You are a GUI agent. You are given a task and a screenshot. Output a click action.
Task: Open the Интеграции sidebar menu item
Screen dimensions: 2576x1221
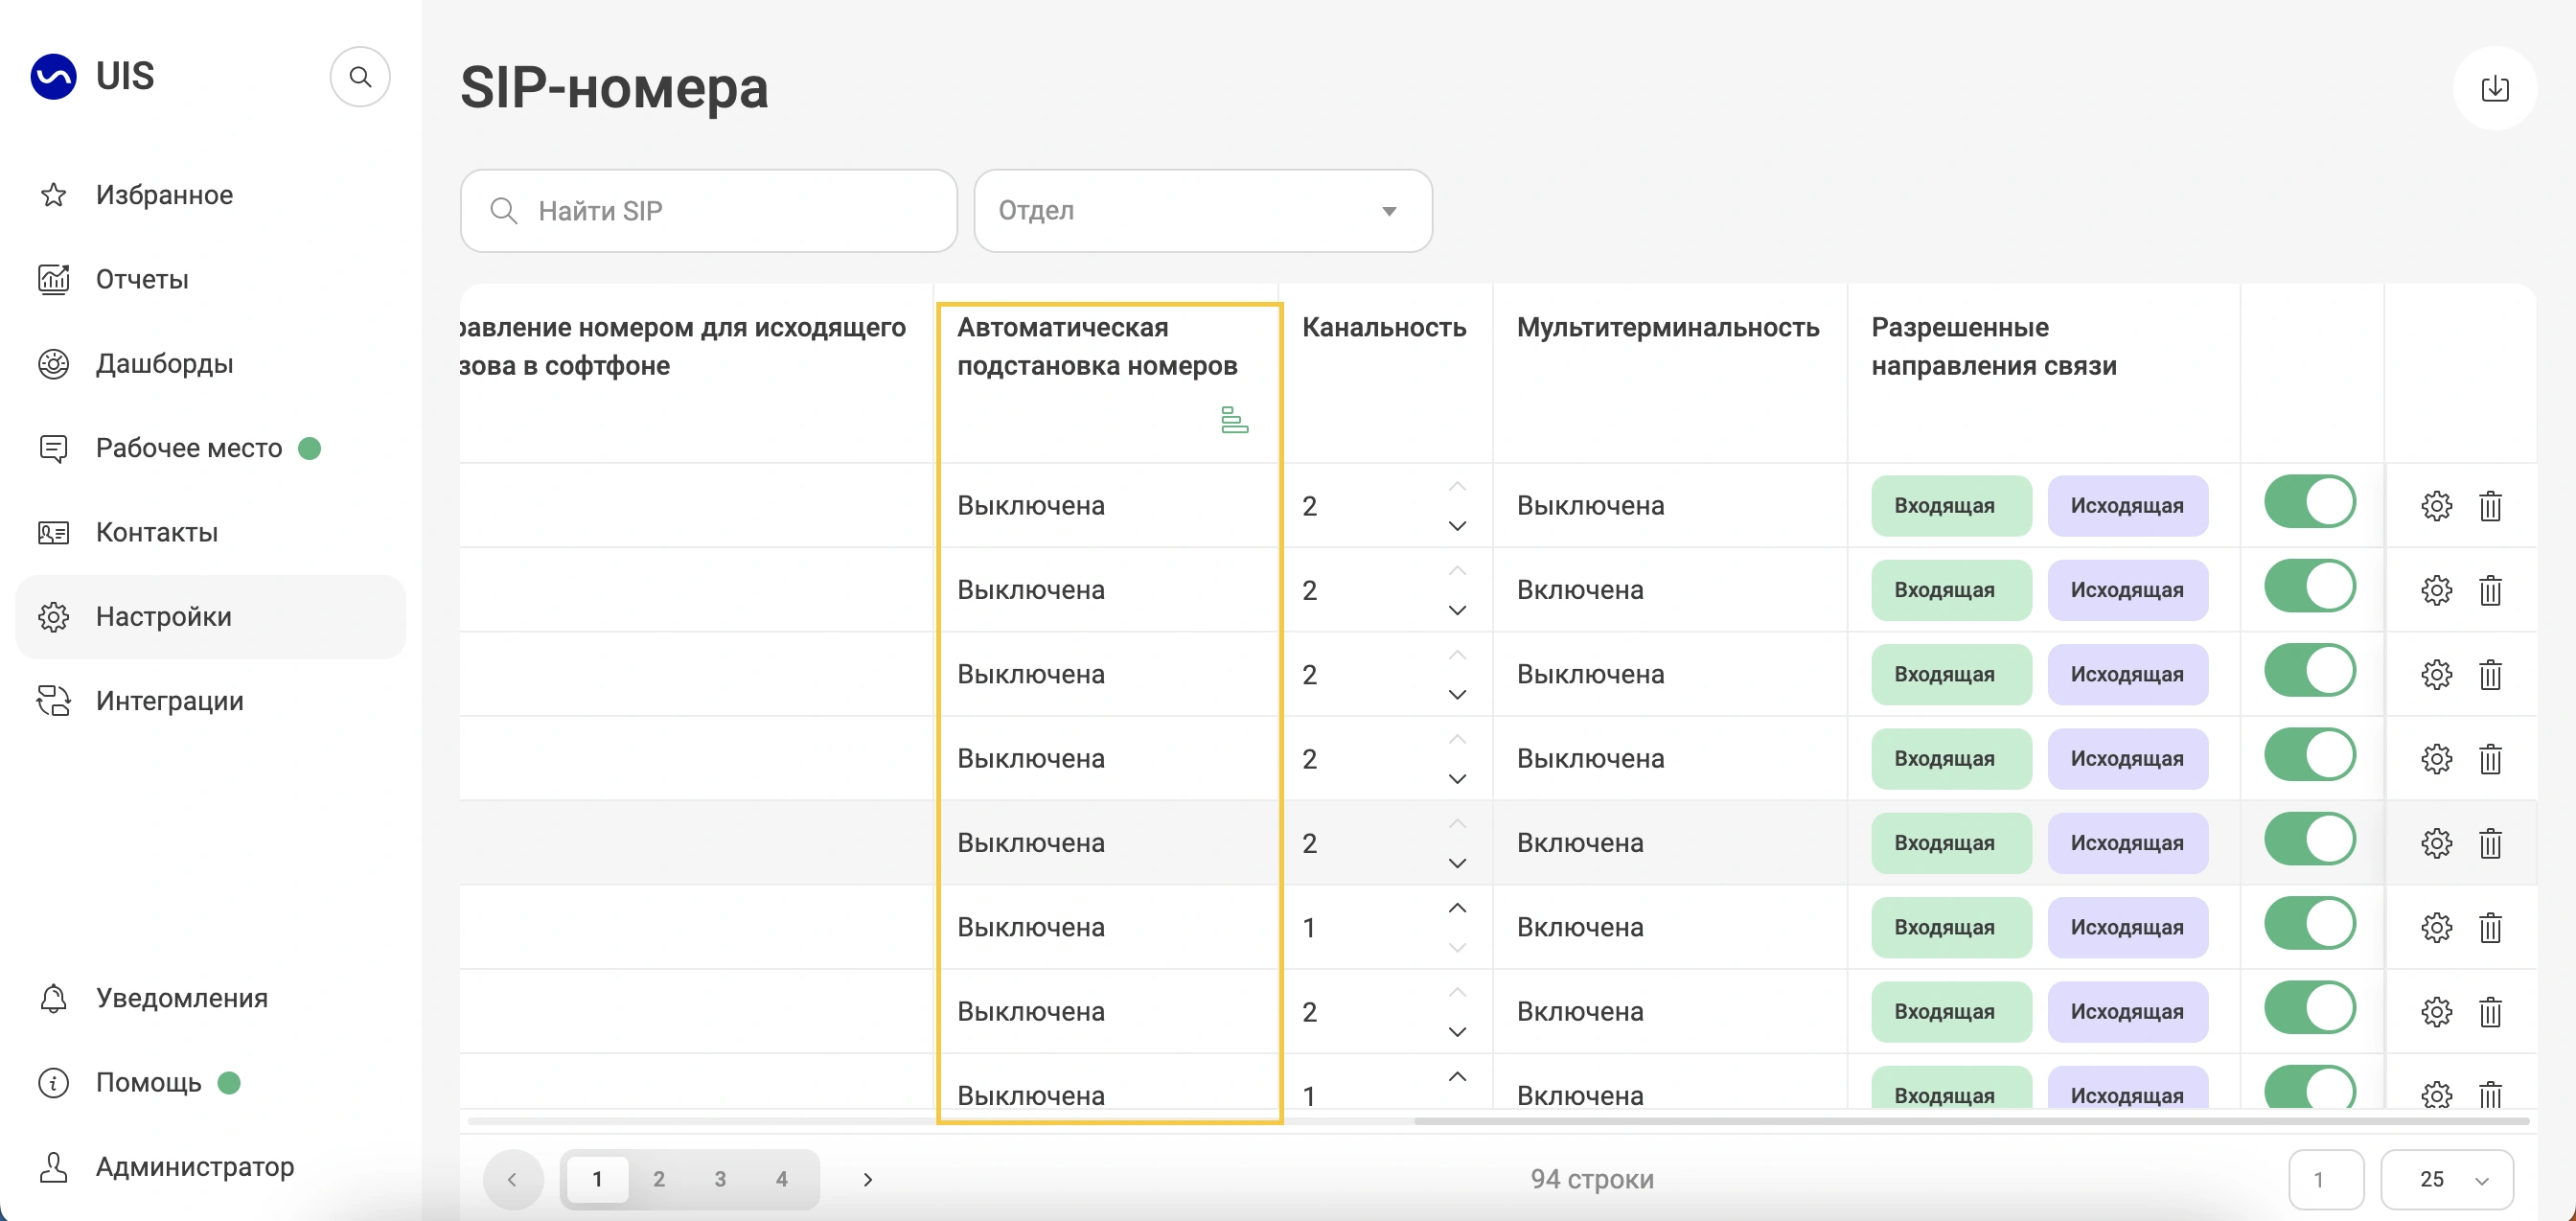point(169,701)
